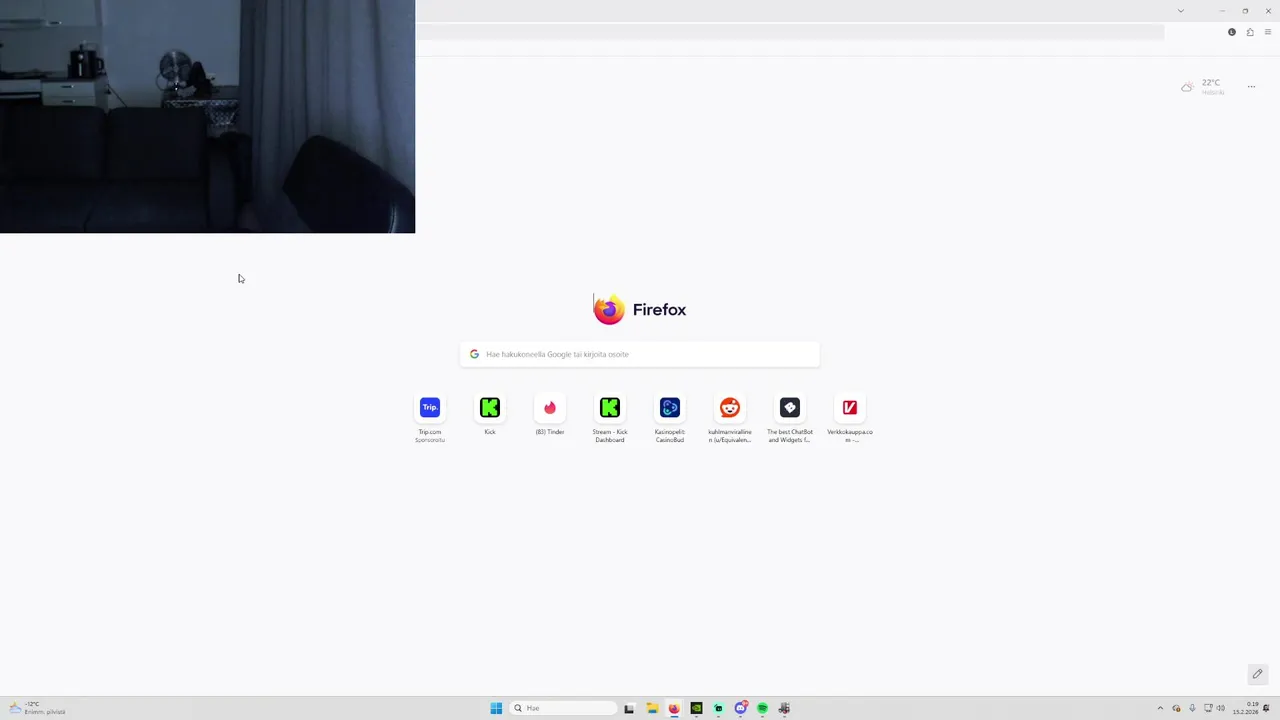
Task: Click the Google search box on Firefox page
Action: pyautogui.click(x=640, y=354)
